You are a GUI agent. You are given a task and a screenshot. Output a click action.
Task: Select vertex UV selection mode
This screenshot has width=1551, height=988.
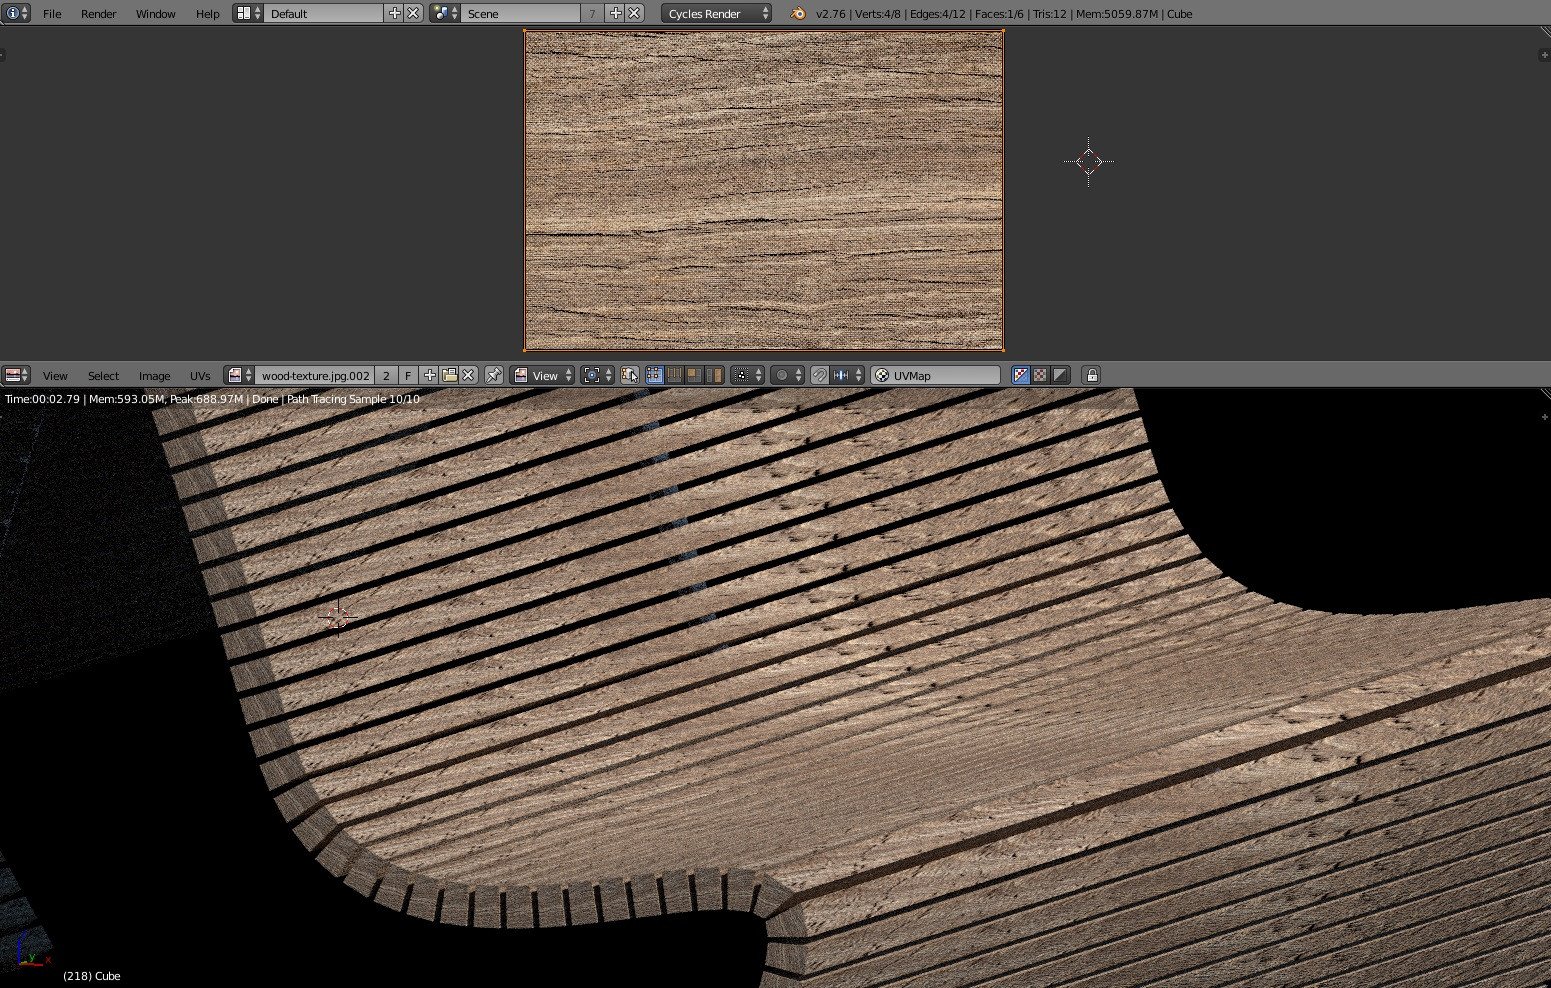[x=654, y=375]
